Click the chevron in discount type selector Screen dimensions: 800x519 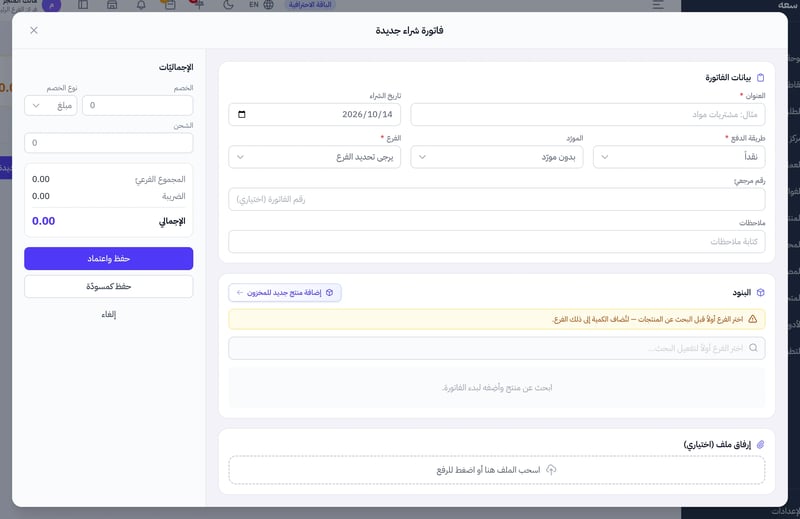[36, 106]
